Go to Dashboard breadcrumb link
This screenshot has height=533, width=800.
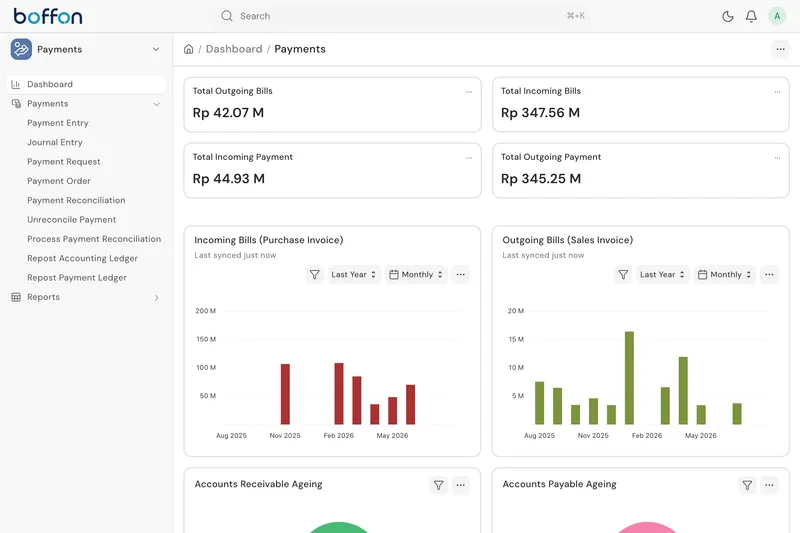(234, 49)
